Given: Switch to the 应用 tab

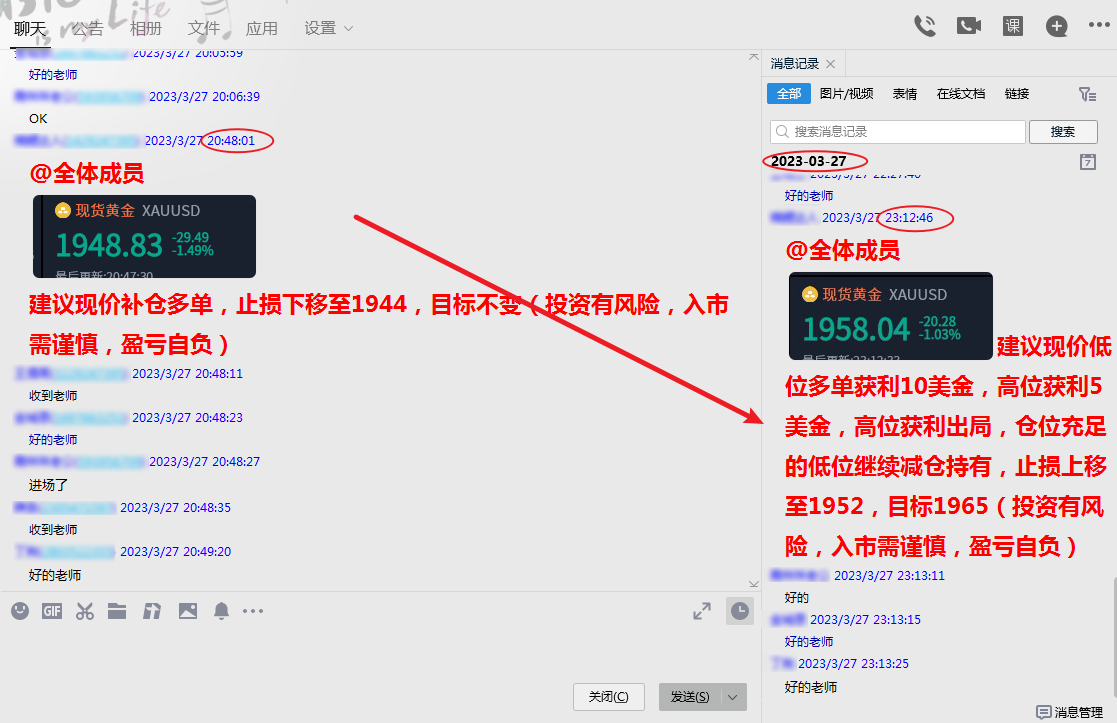Looking at the screenshot, I should pos(261,28).
